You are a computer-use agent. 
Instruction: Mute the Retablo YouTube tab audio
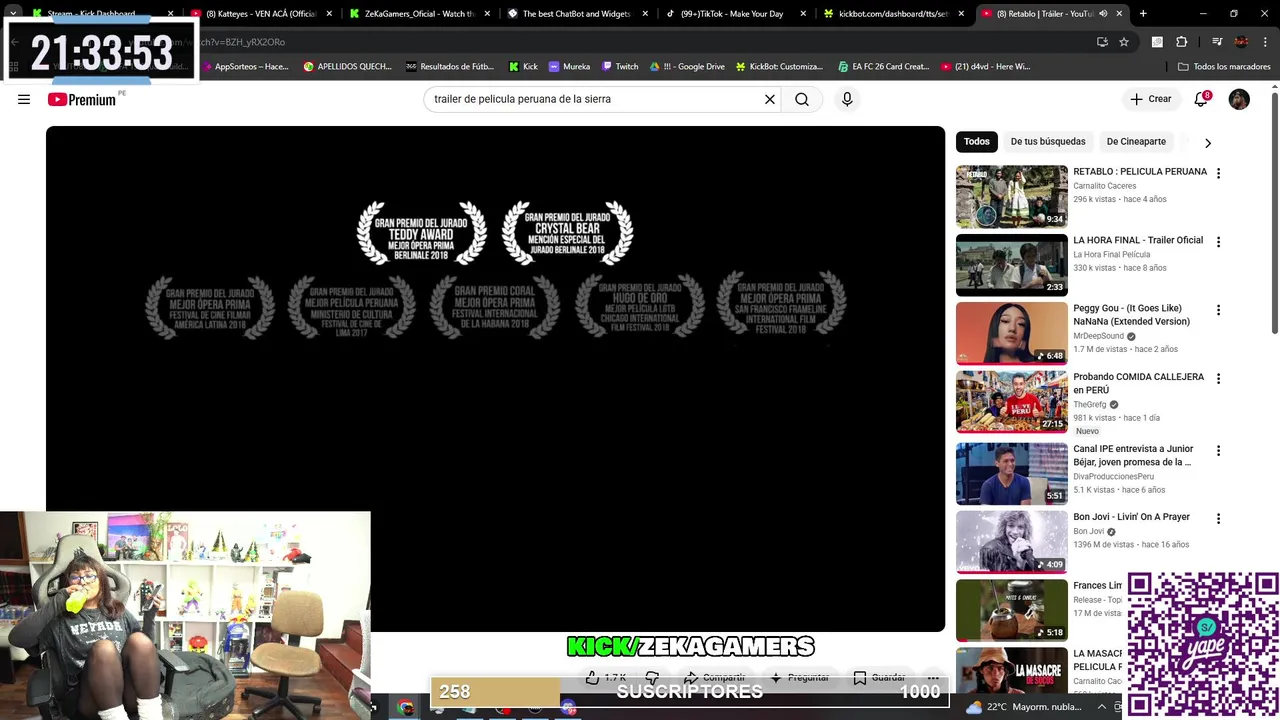click(x=1103, y=14)
